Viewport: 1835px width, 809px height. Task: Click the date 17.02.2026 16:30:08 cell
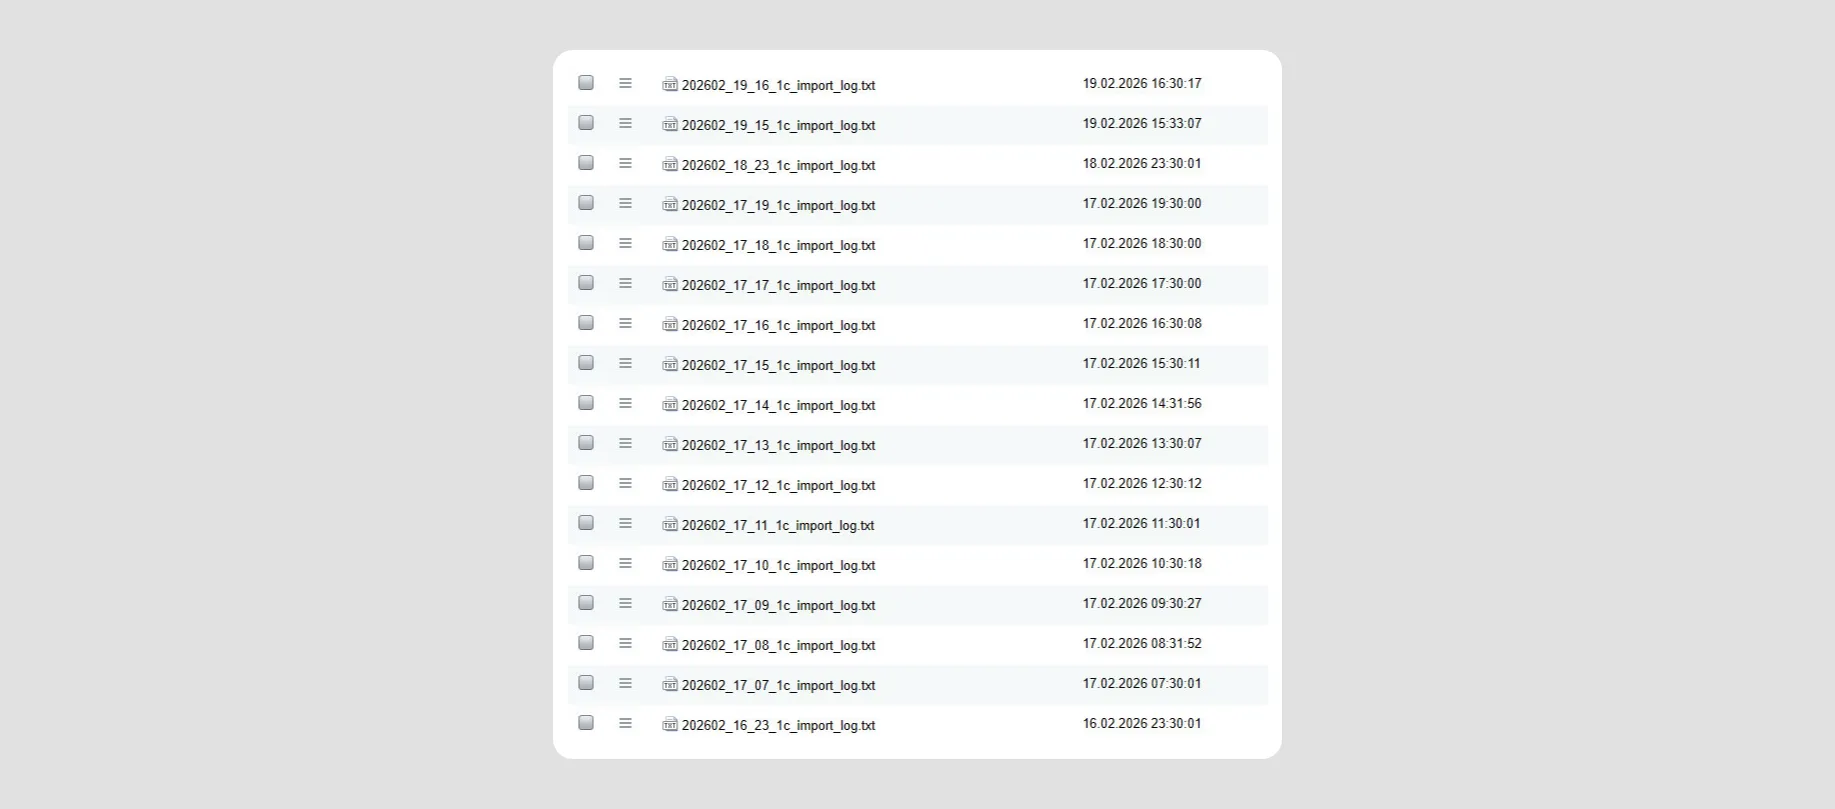click(1142, 324)
